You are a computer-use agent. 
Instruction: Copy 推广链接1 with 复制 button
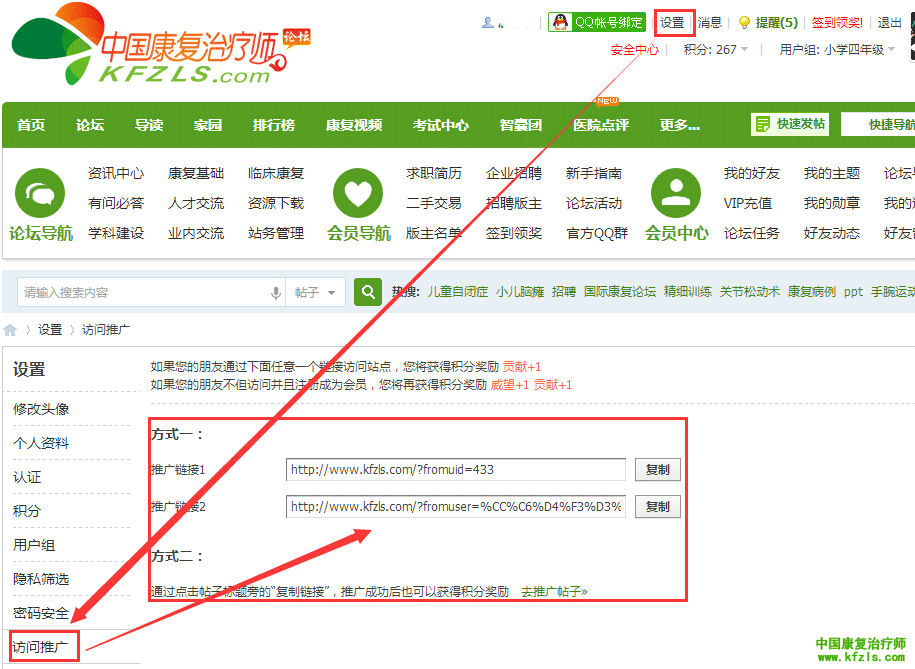click(657, 470)
